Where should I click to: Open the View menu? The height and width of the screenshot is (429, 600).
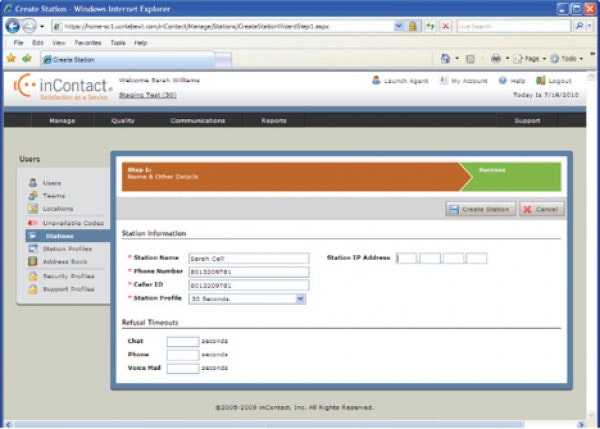[x=59, y=42]
